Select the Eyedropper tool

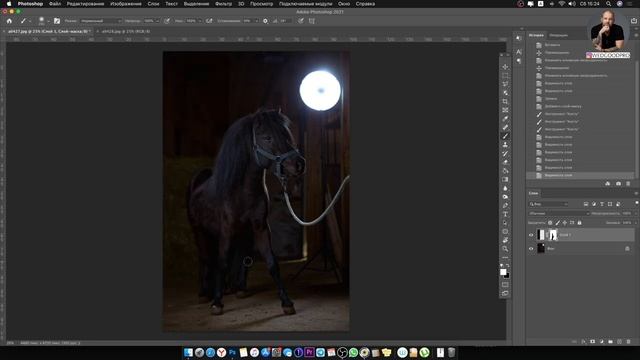tap(505, 119)
